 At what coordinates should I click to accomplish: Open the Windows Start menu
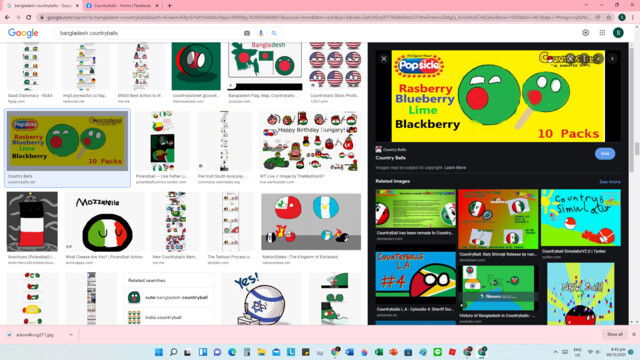[x=159, y=352]
